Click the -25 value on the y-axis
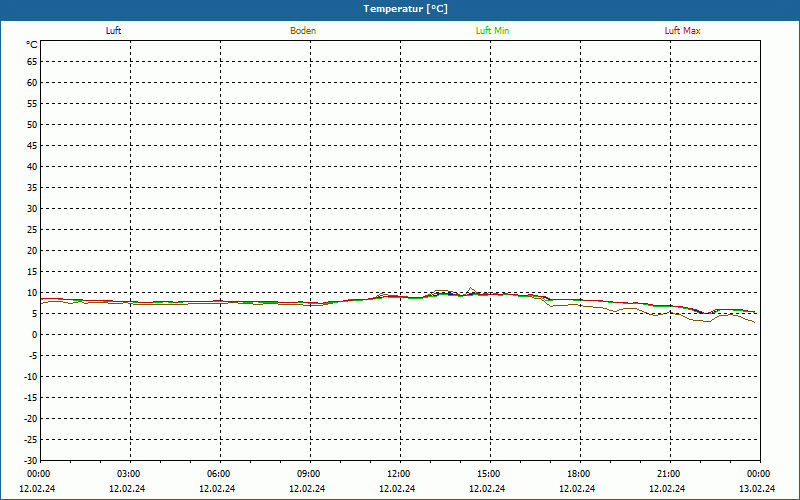The image size is (800, 500). [x=31, y=440]
